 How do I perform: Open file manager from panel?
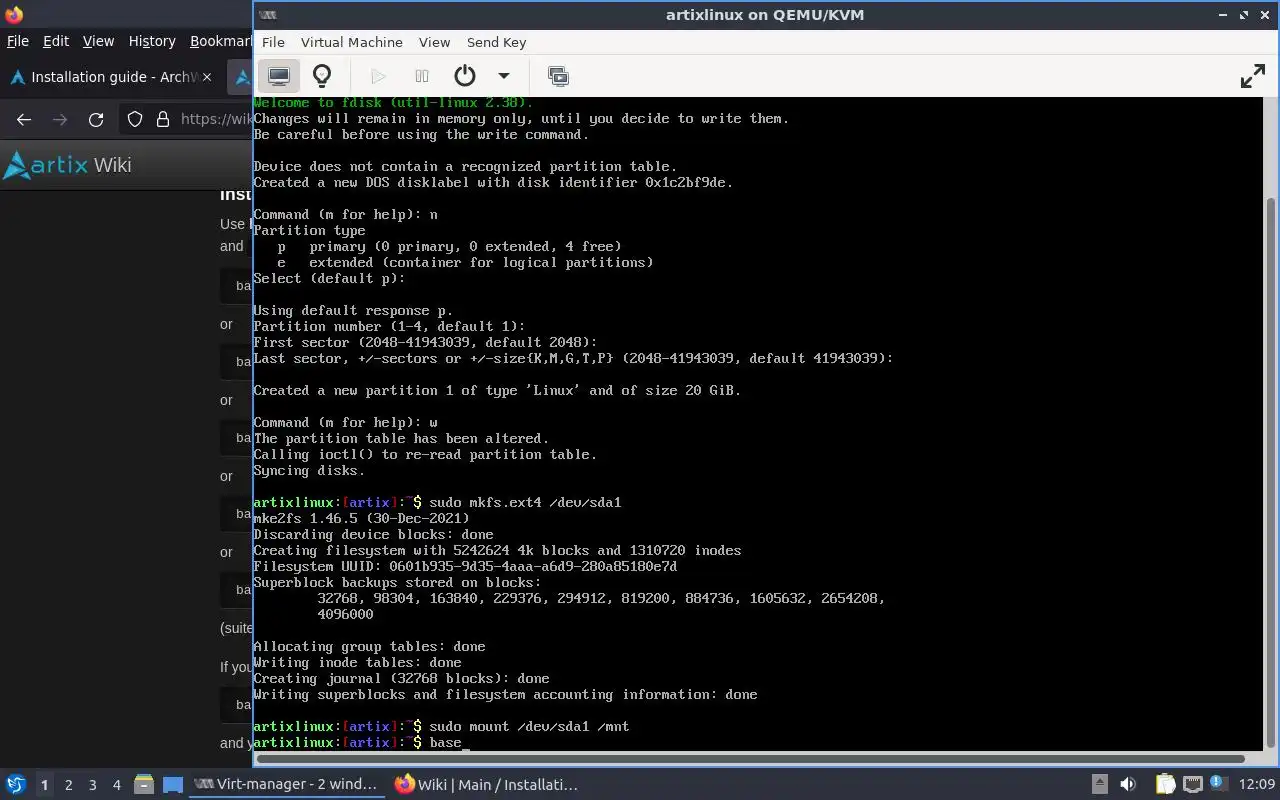(x=143, y=785)
